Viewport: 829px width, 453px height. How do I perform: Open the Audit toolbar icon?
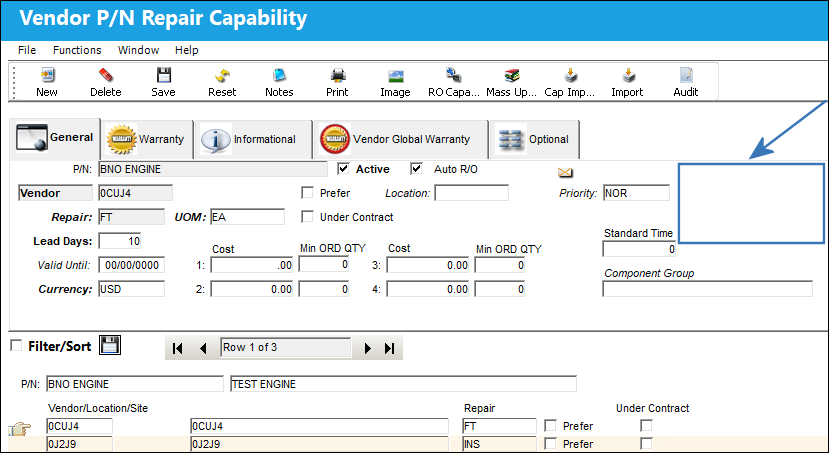(686, 76)
